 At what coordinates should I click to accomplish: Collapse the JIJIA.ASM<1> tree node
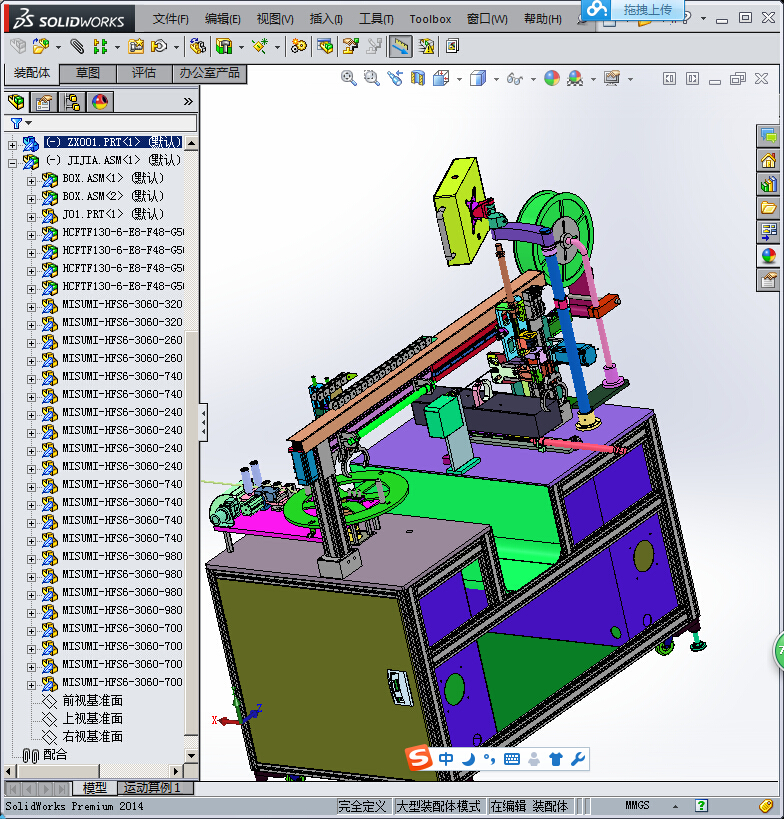(x=13, y=163)
